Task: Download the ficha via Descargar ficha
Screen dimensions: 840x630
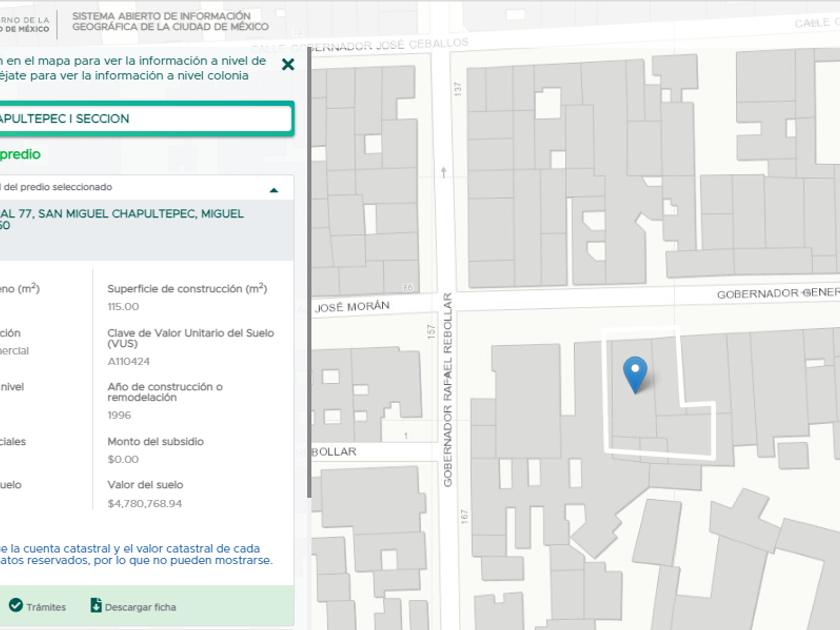Action: point(140,607)
